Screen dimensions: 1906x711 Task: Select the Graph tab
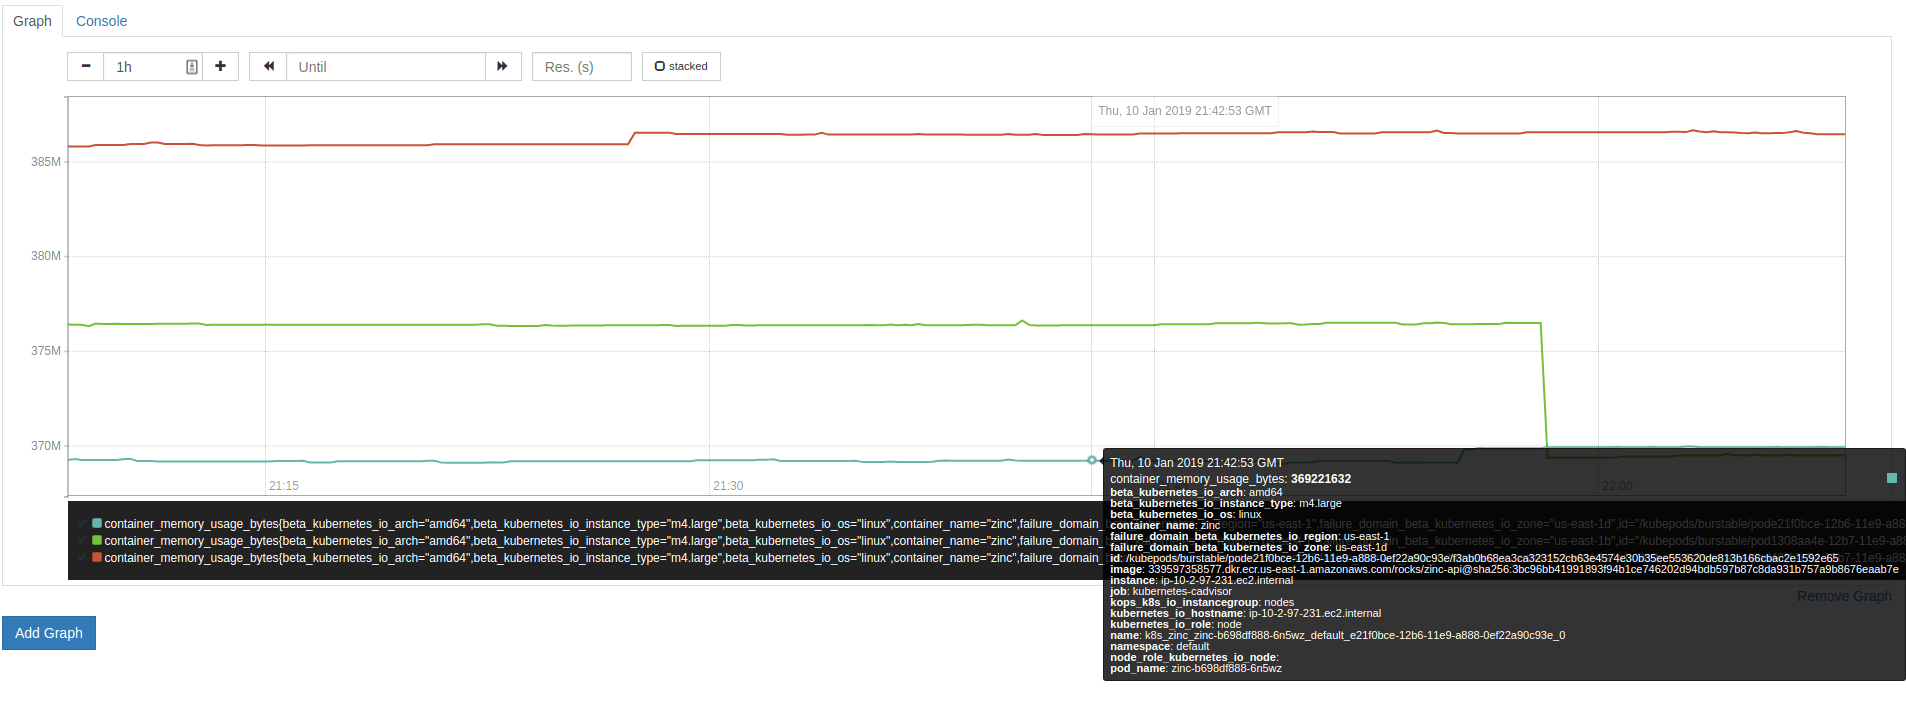point(32,21)
